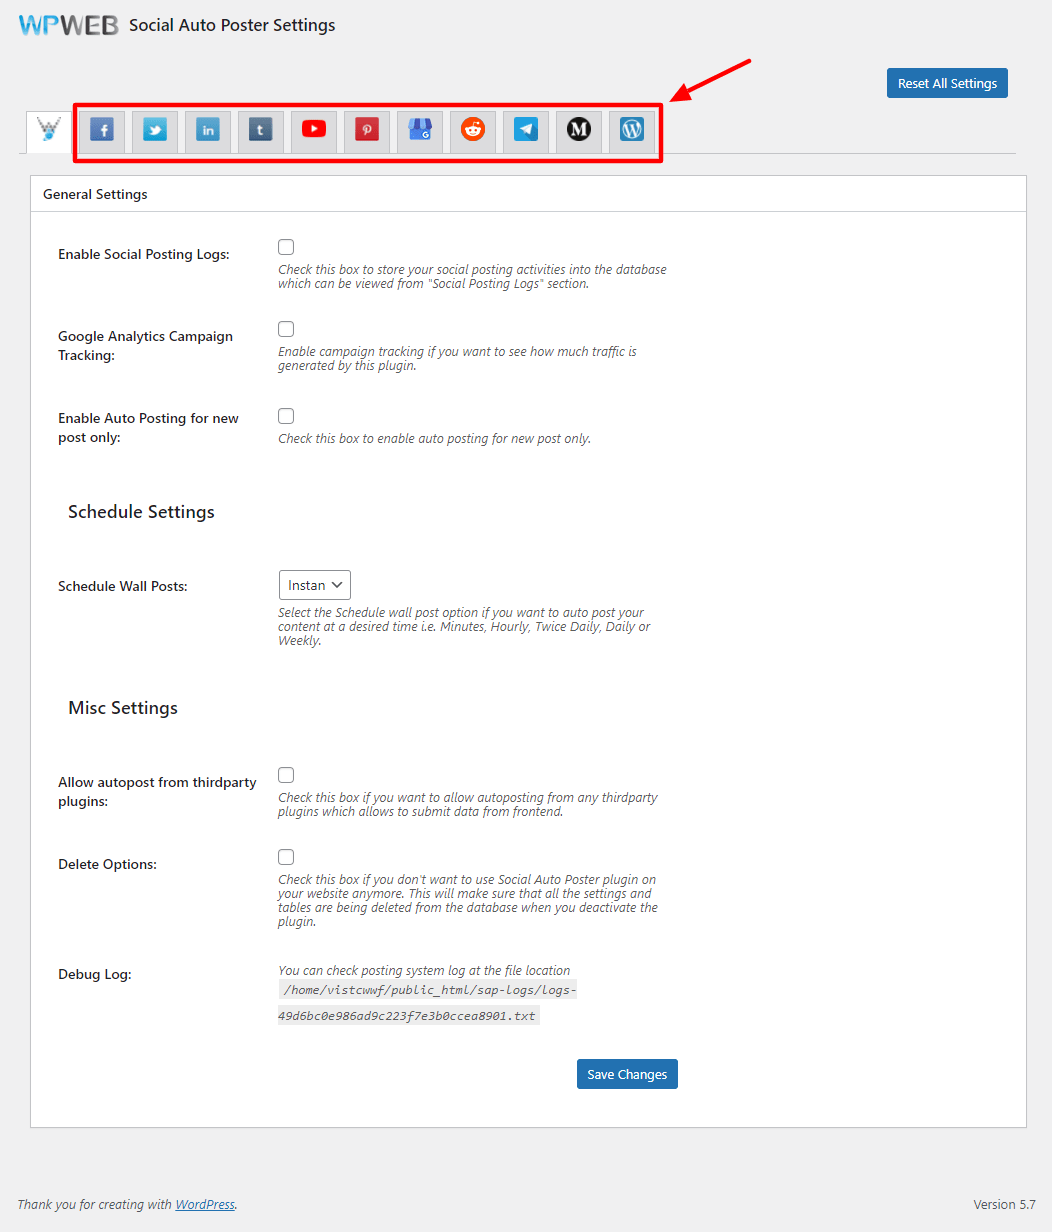Viewport: 1052px width, 1232px height.
Task: Tick Allow autopost from thirdparty plugins
Action: 286,775
